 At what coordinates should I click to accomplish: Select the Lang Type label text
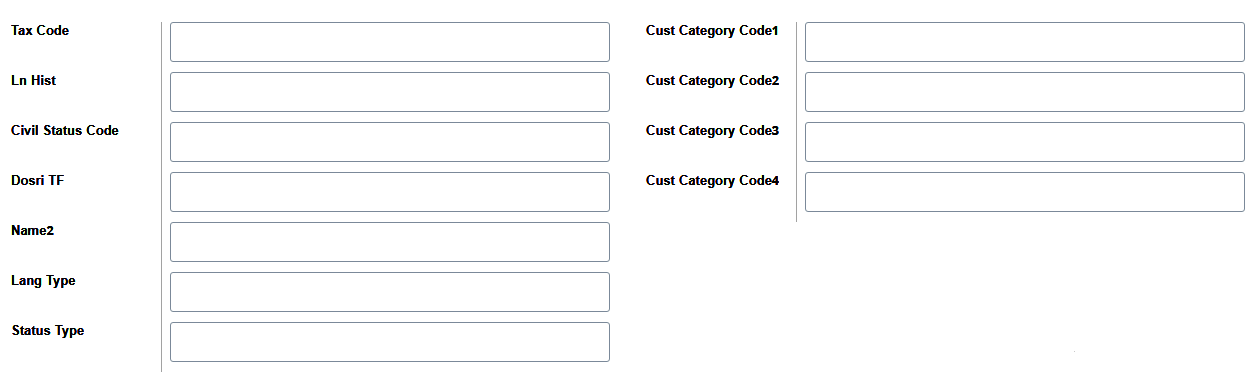point(43,281)
